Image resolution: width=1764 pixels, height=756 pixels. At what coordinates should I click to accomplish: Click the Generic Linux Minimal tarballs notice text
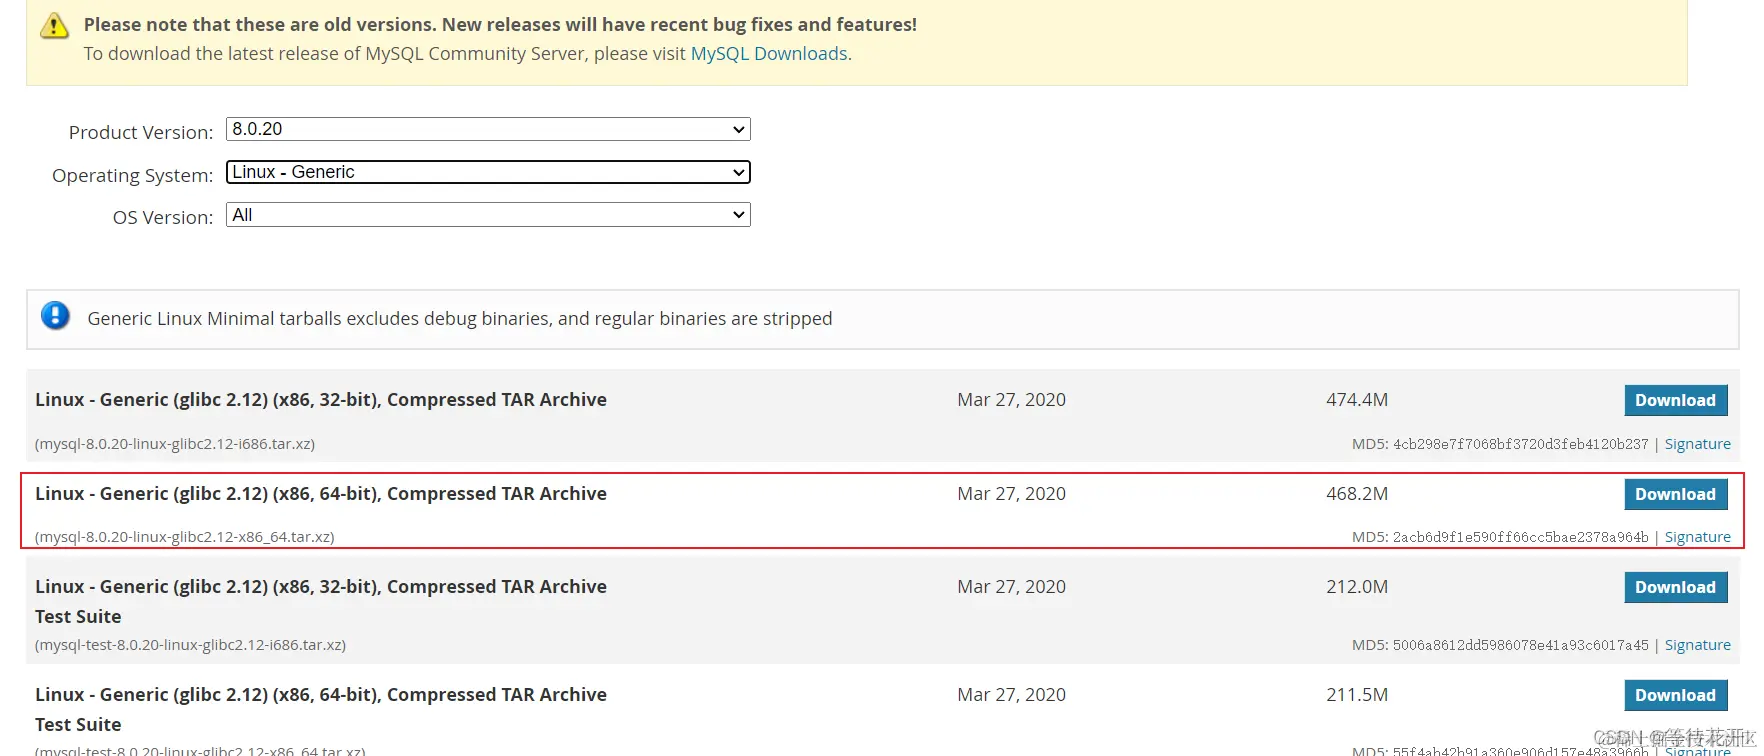click(x=460, y=318)
